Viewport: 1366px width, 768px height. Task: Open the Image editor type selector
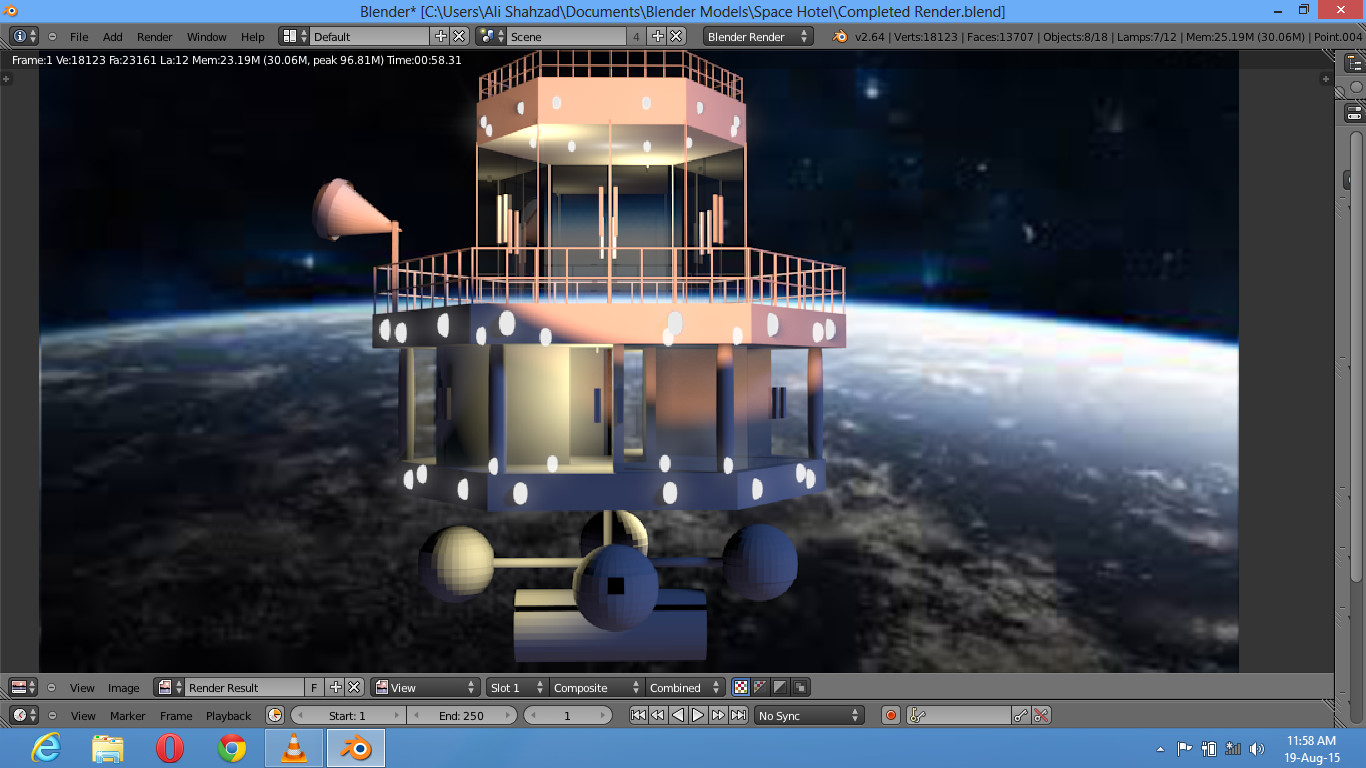click(x=24, y=688)
